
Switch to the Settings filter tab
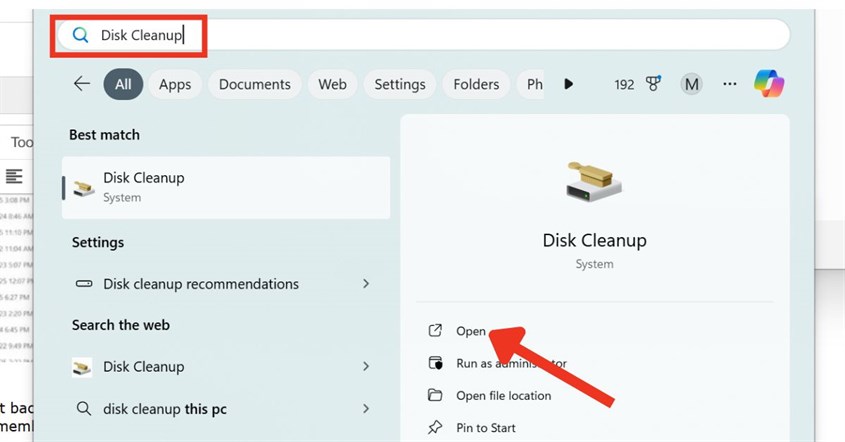tap(399, 84)
